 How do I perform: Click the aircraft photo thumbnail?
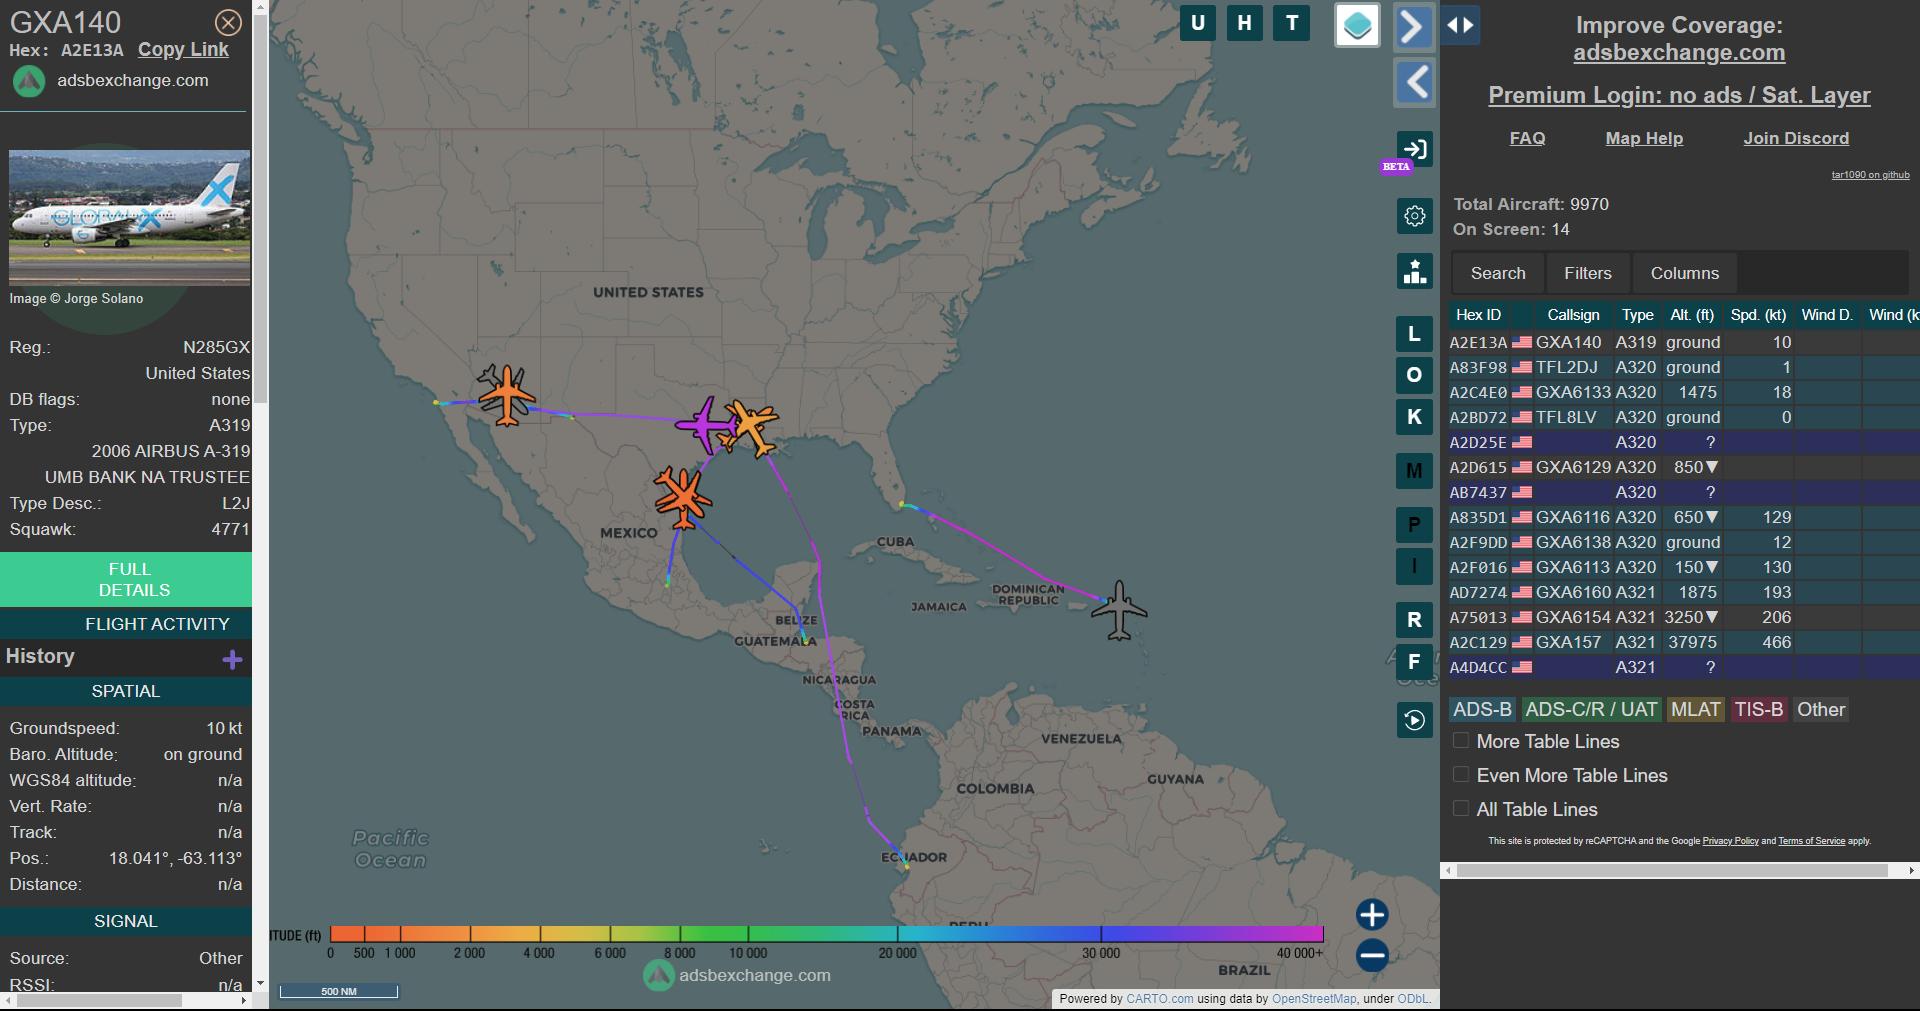pos(130,218)
